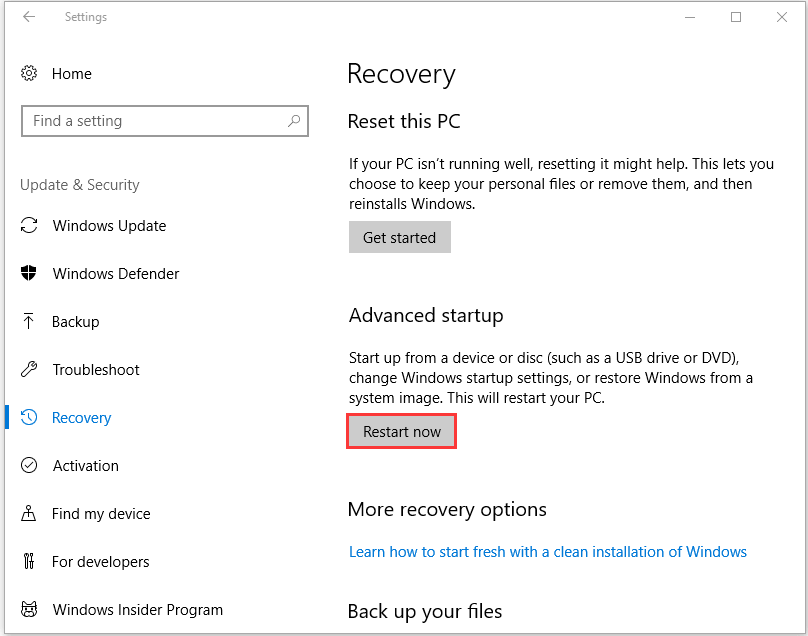Click the Home gear icon

coord(29,74)
